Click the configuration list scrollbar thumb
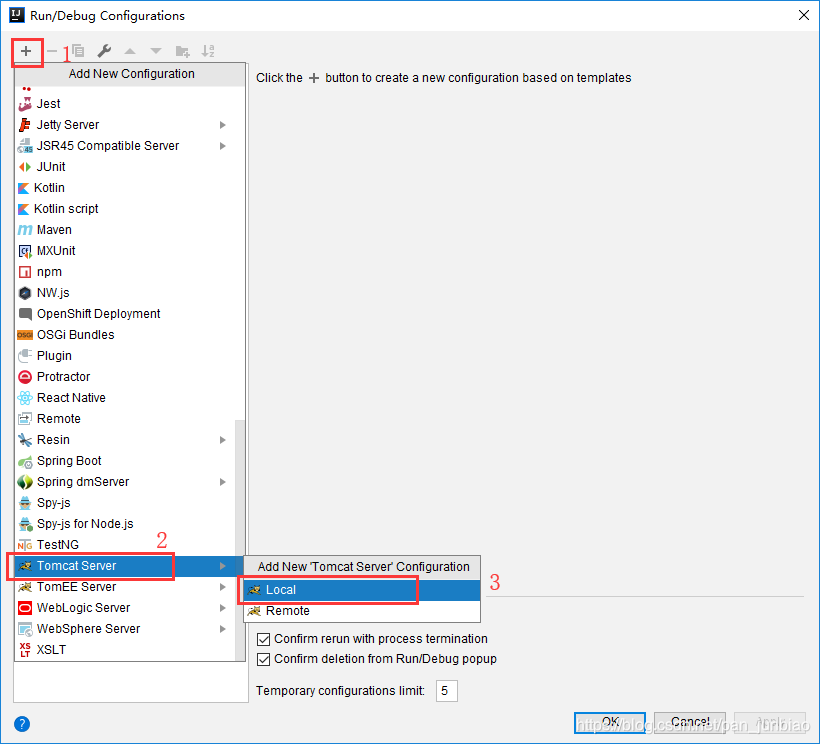The height and width of the screenshot is (744, 820). [x=240, y=540]
